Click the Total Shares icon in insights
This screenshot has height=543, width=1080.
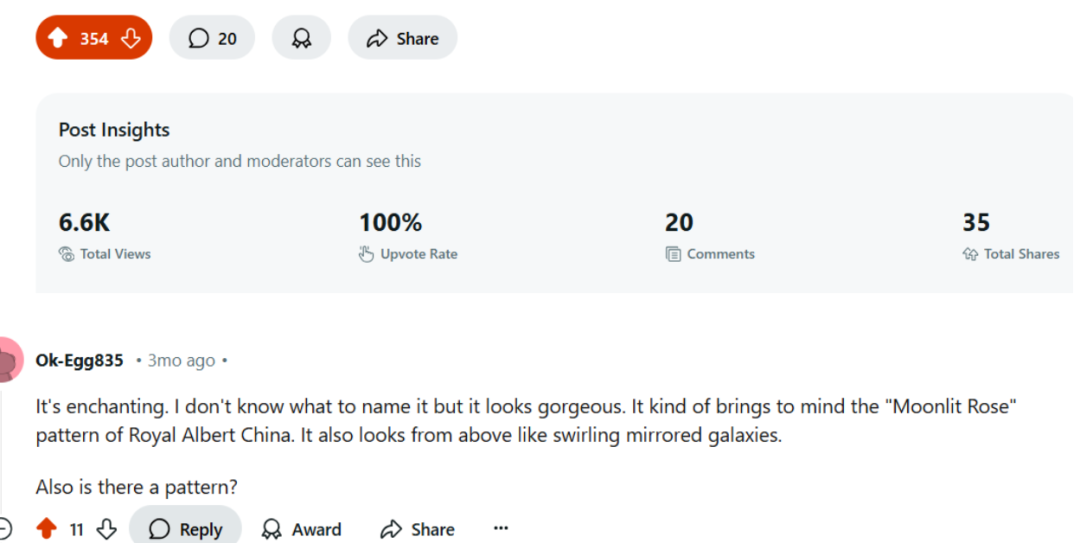point(969,254)
